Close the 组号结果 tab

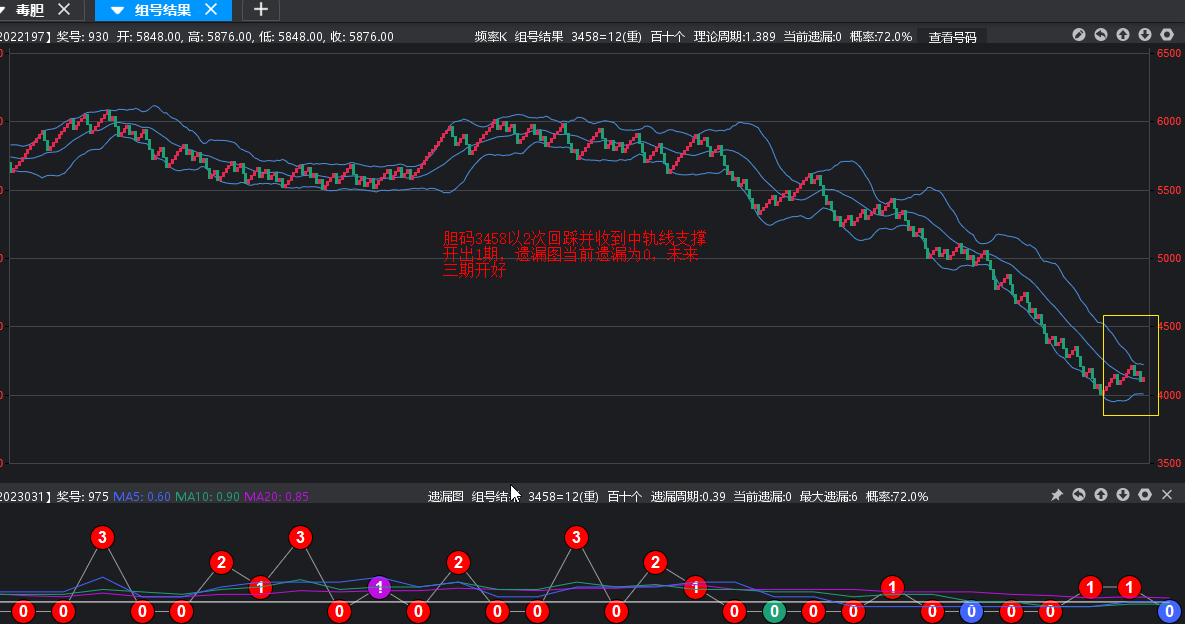[x=211, y=9]
